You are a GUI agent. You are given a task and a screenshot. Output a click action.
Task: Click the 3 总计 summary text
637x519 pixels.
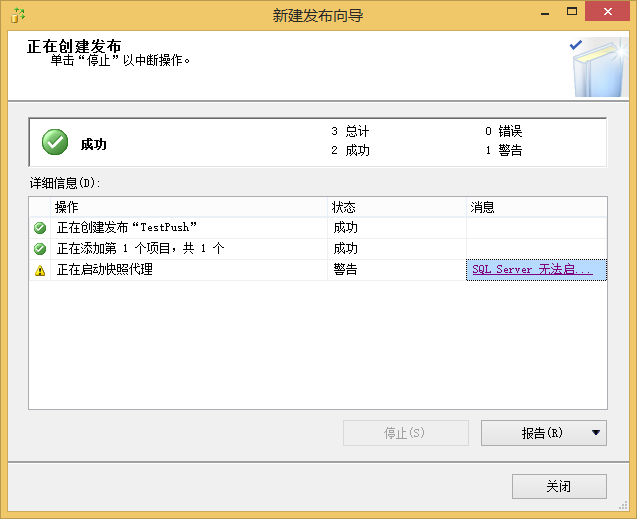(350, 131)
